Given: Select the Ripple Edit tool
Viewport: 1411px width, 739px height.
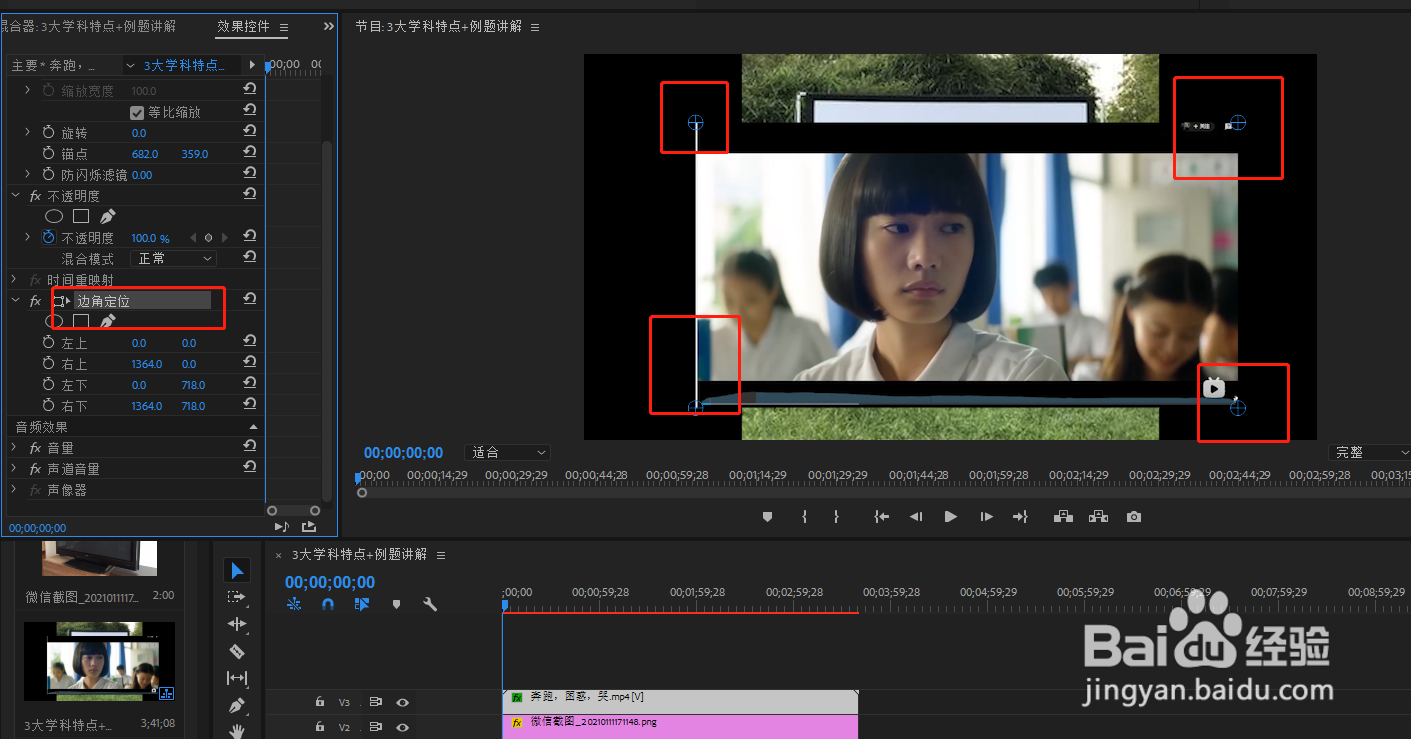Looking at the screenshot, I should click(x=236, y=624).
